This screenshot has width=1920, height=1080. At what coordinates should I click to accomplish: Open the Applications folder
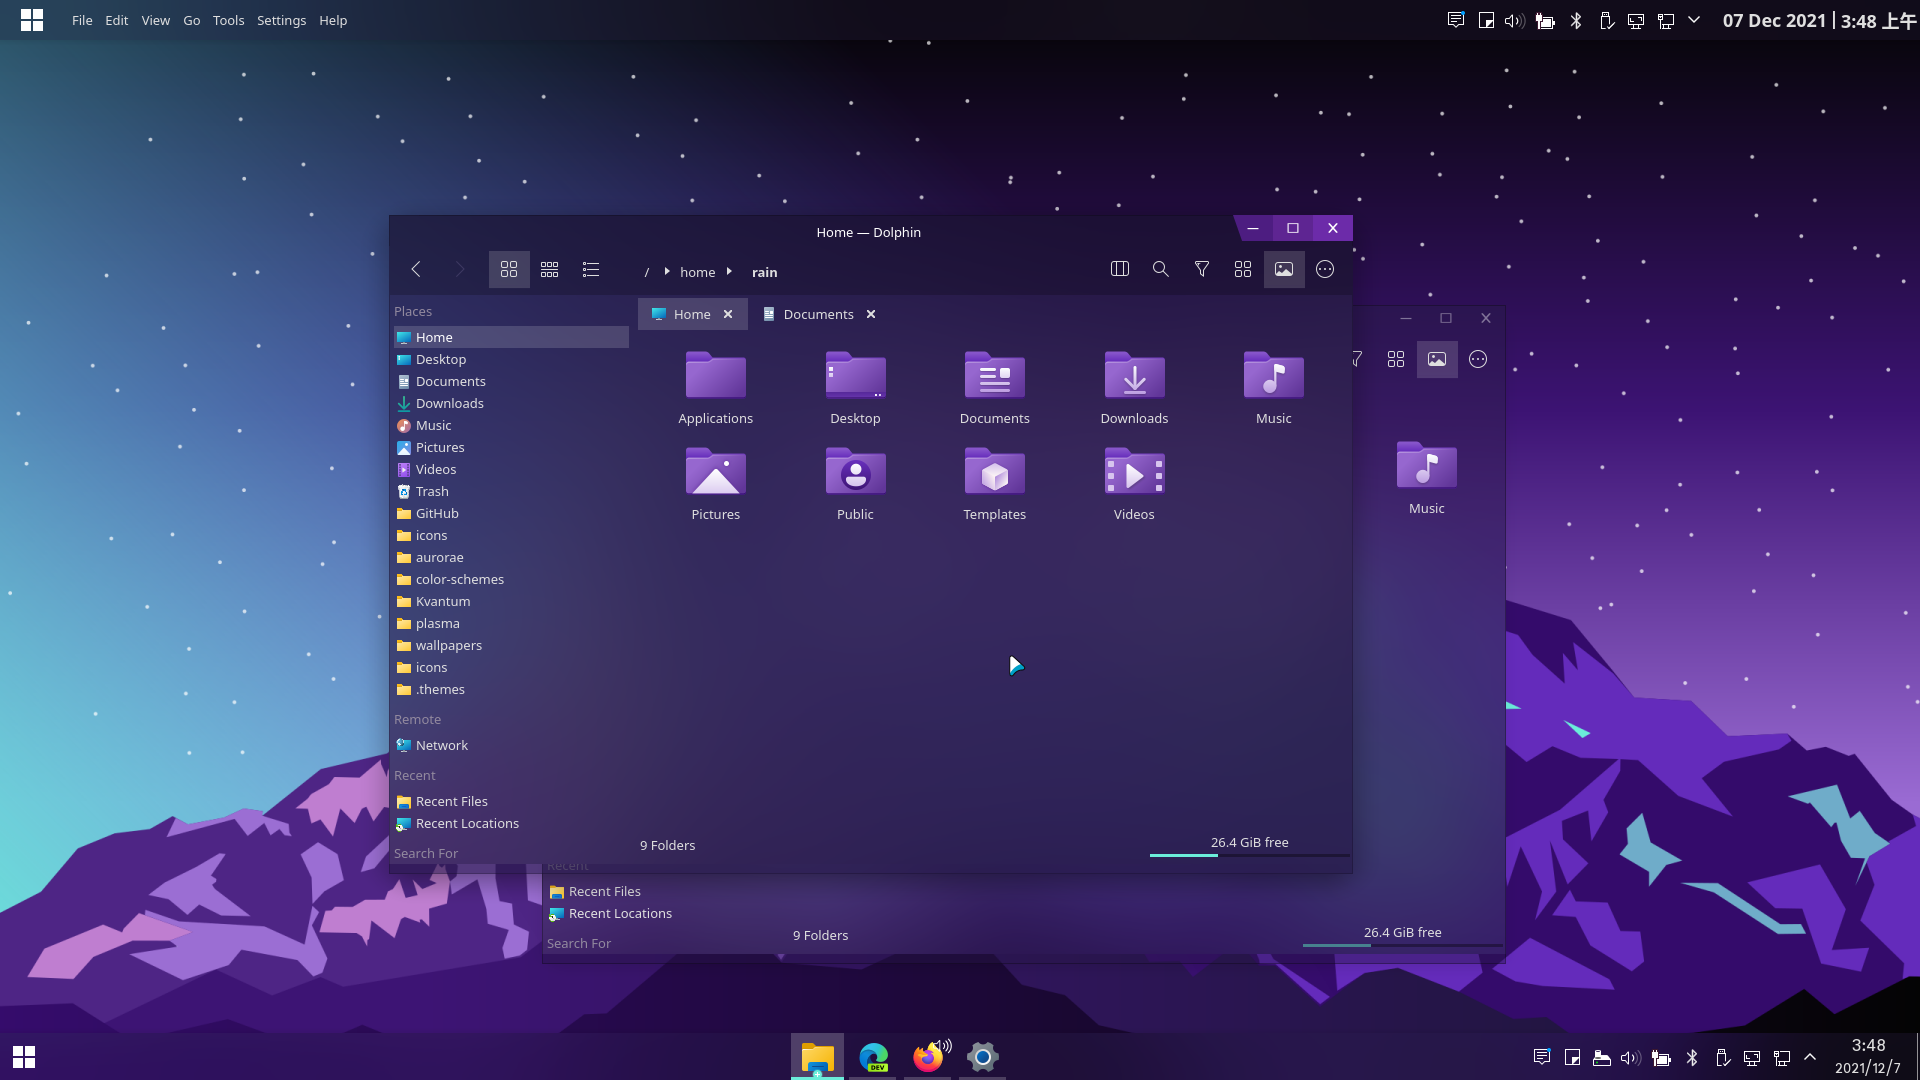click(x=716, y=388)
